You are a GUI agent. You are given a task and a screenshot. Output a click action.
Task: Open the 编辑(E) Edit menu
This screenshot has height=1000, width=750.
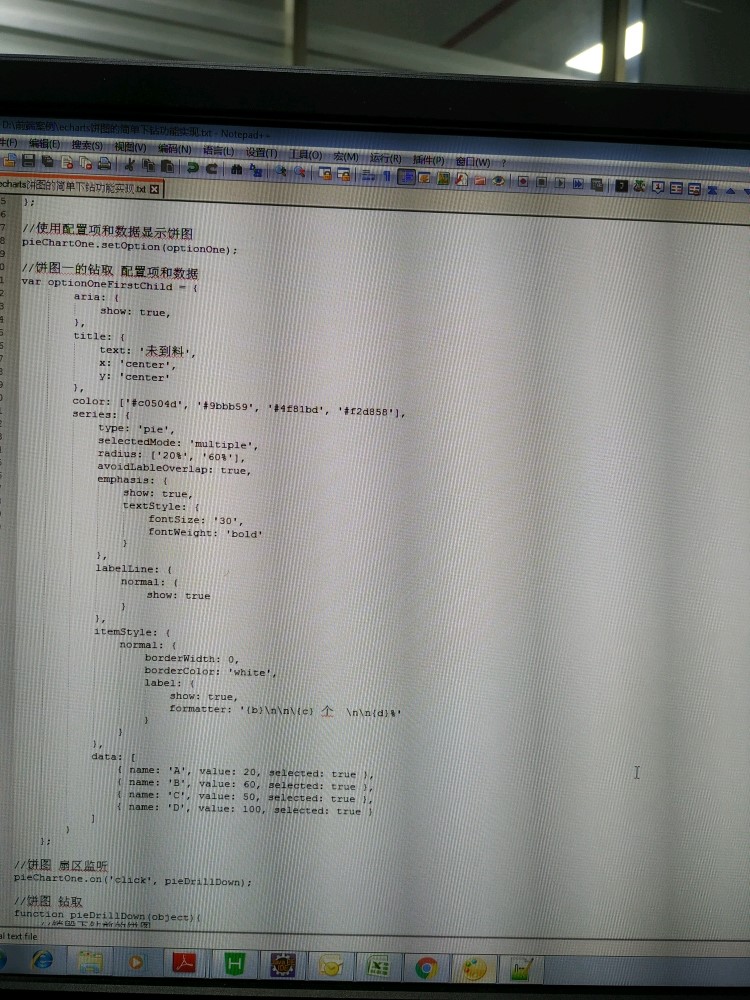(44, 144)
